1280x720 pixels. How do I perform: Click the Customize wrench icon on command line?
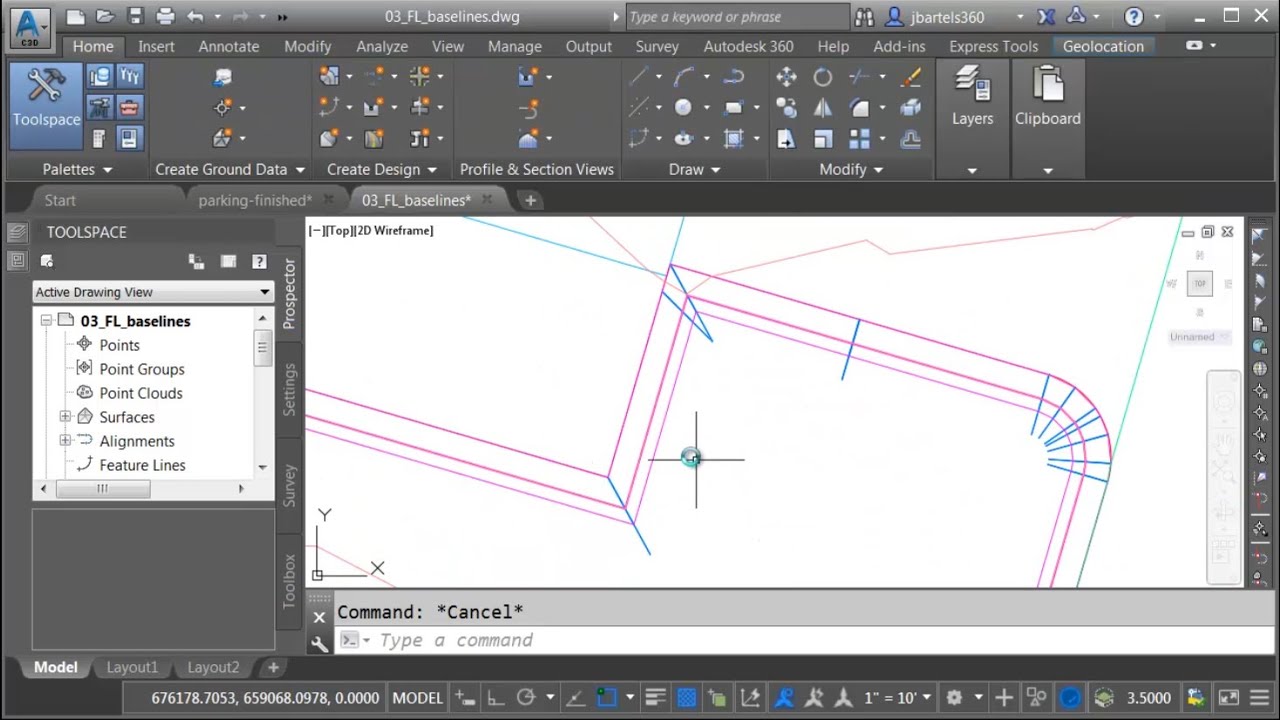pos(319,645)
